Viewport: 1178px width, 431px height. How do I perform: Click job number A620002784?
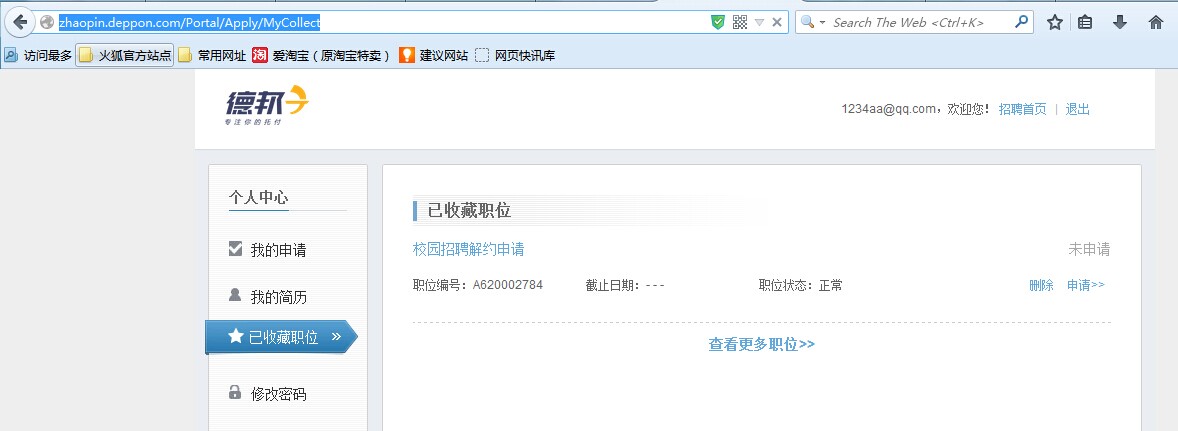point(508,285)
